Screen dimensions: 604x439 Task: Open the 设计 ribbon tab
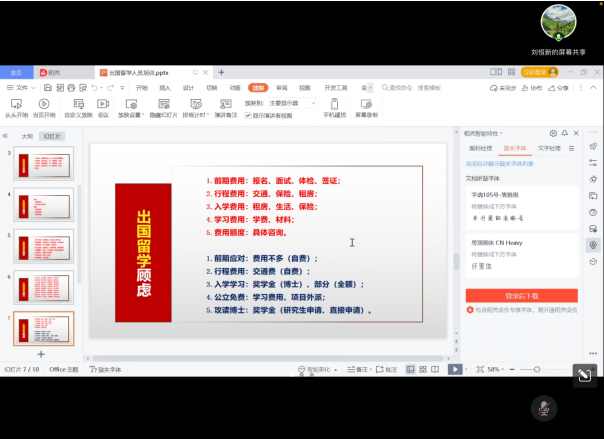point(188,88)
